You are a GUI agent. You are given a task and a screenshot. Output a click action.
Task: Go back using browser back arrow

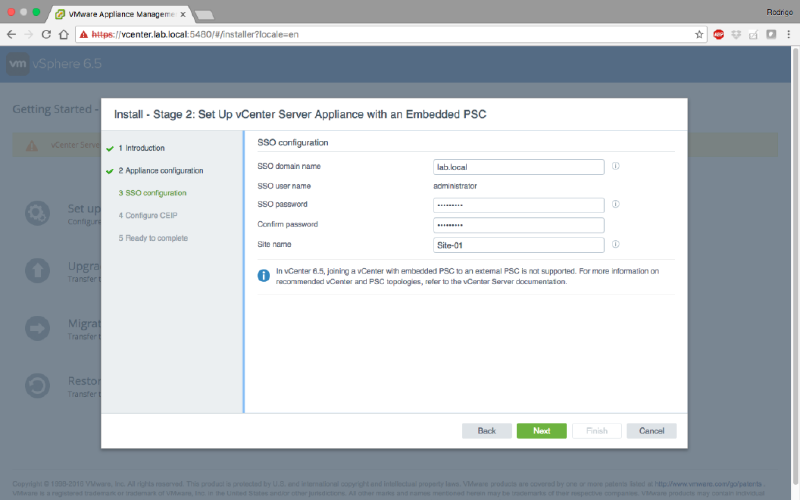coord(11,34)
